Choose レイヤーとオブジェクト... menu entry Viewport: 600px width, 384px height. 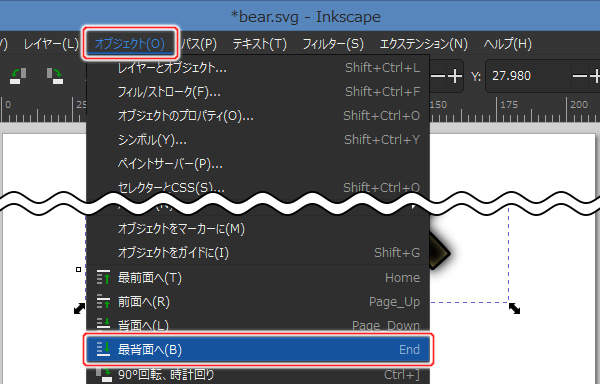258,68
